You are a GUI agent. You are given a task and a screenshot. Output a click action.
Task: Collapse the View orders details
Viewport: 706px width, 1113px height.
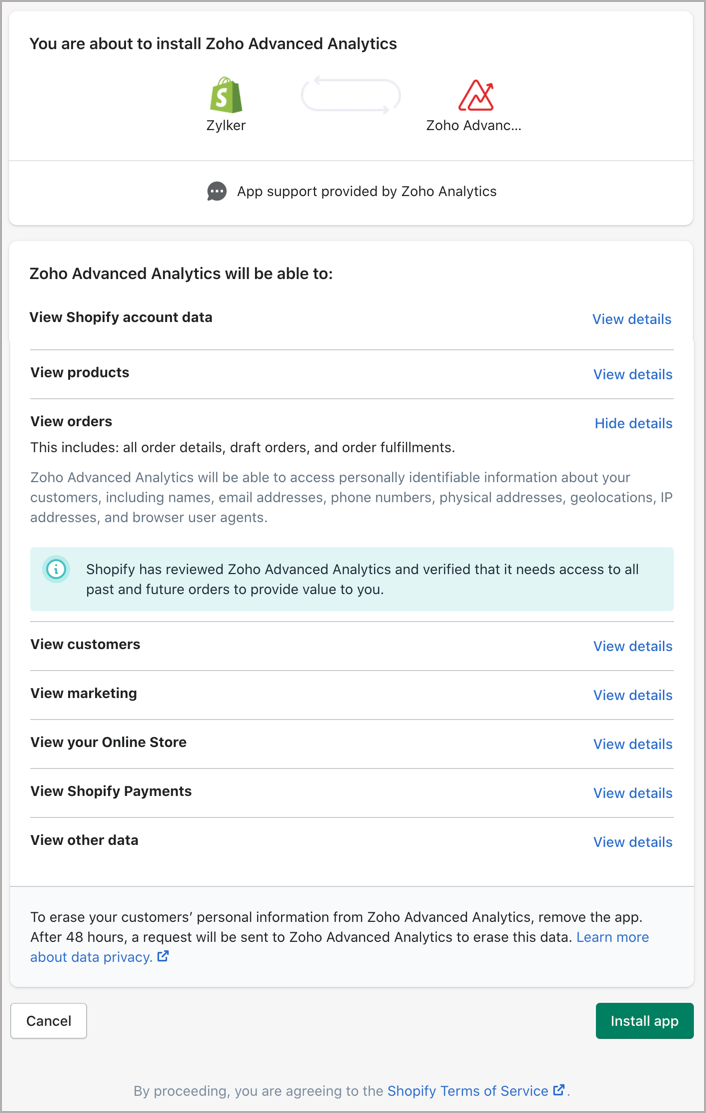point(633,423)
